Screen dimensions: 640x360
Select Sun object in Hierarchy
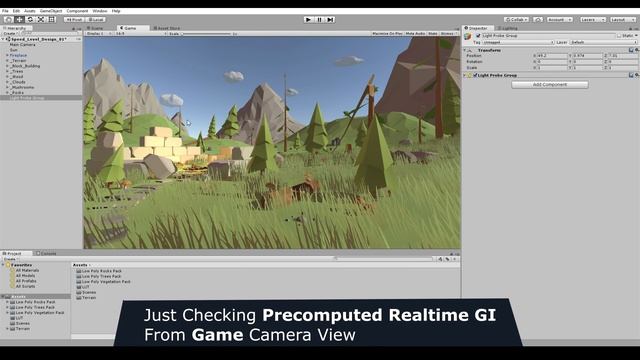[x=13, y=50]
